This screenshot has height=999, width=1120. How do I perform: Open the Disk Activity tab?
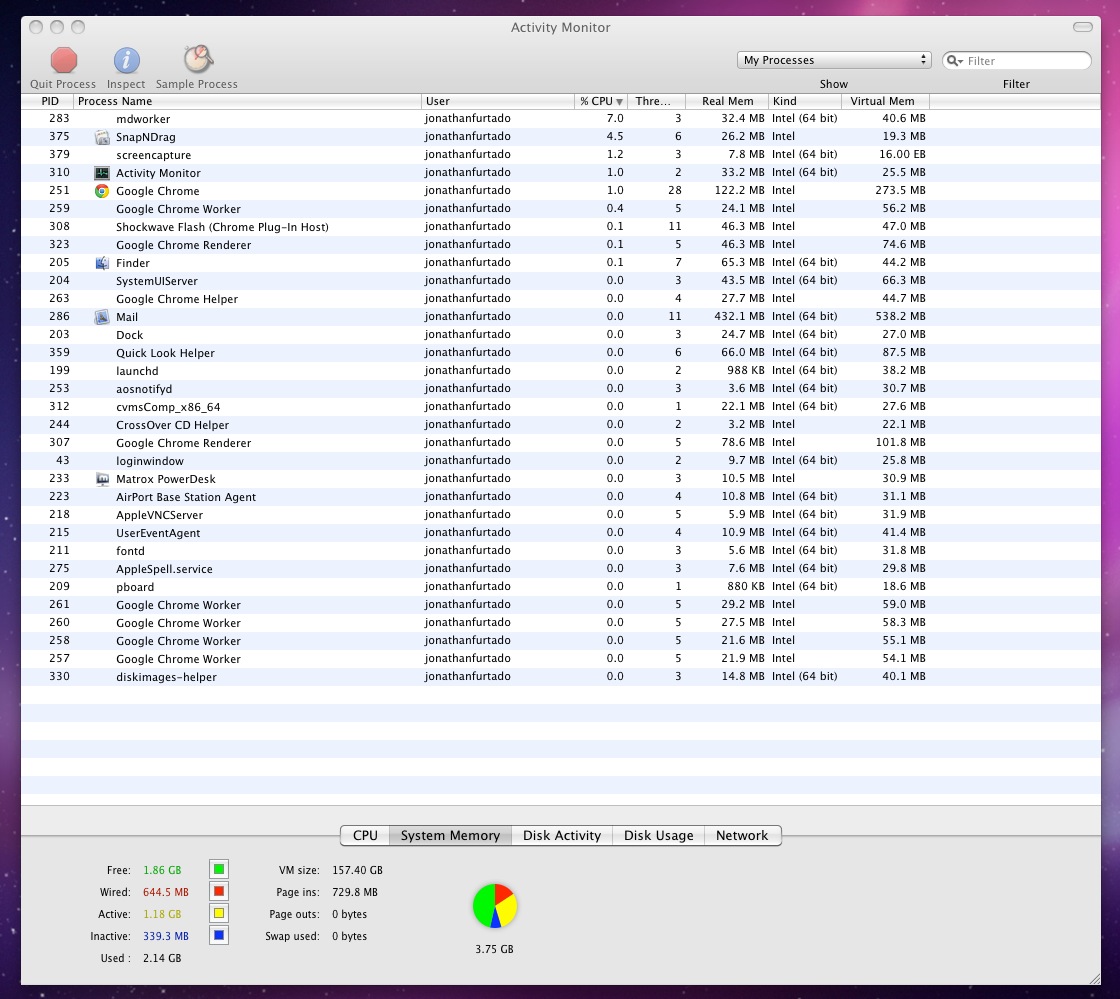click(562, 835)
